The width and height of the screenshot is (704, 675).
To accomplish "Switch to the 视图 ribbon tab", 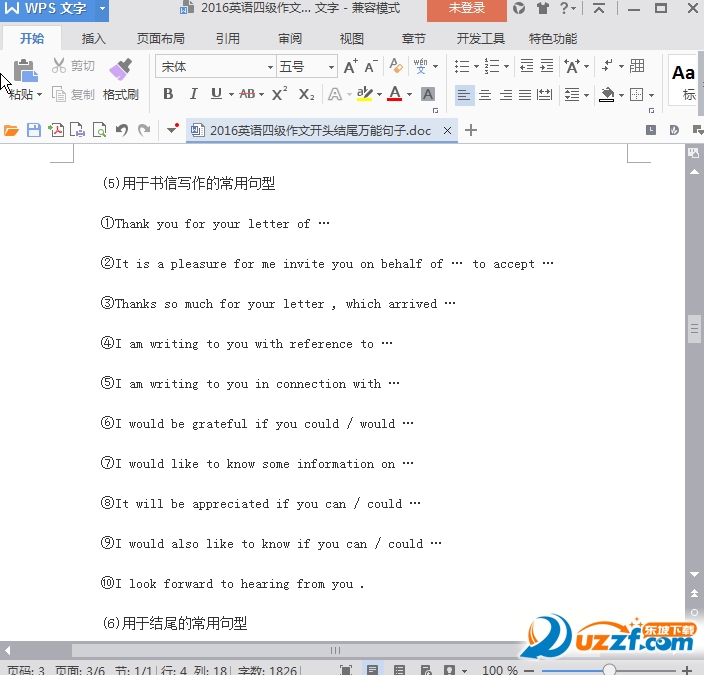I will point(352,39).
